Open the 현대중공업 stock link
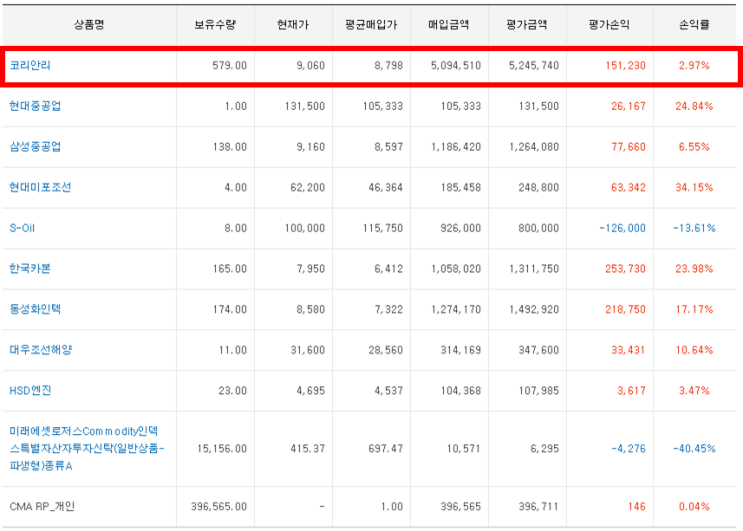The width and height of the screenshot is (743, 531). tap(35, 106)
